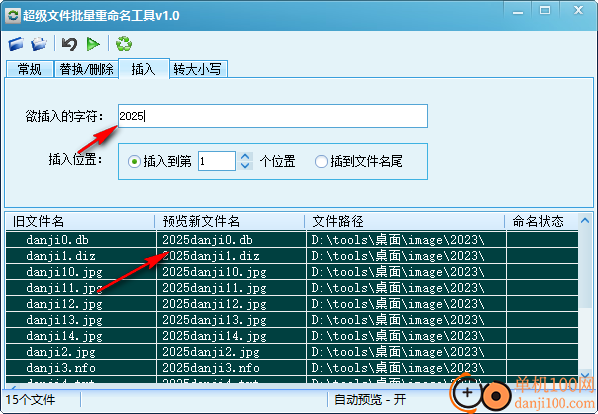Click preview name 2025danji0.db
Image resolution: width=598 pixels, height=414 pixels.
click(x=207, y=240)
